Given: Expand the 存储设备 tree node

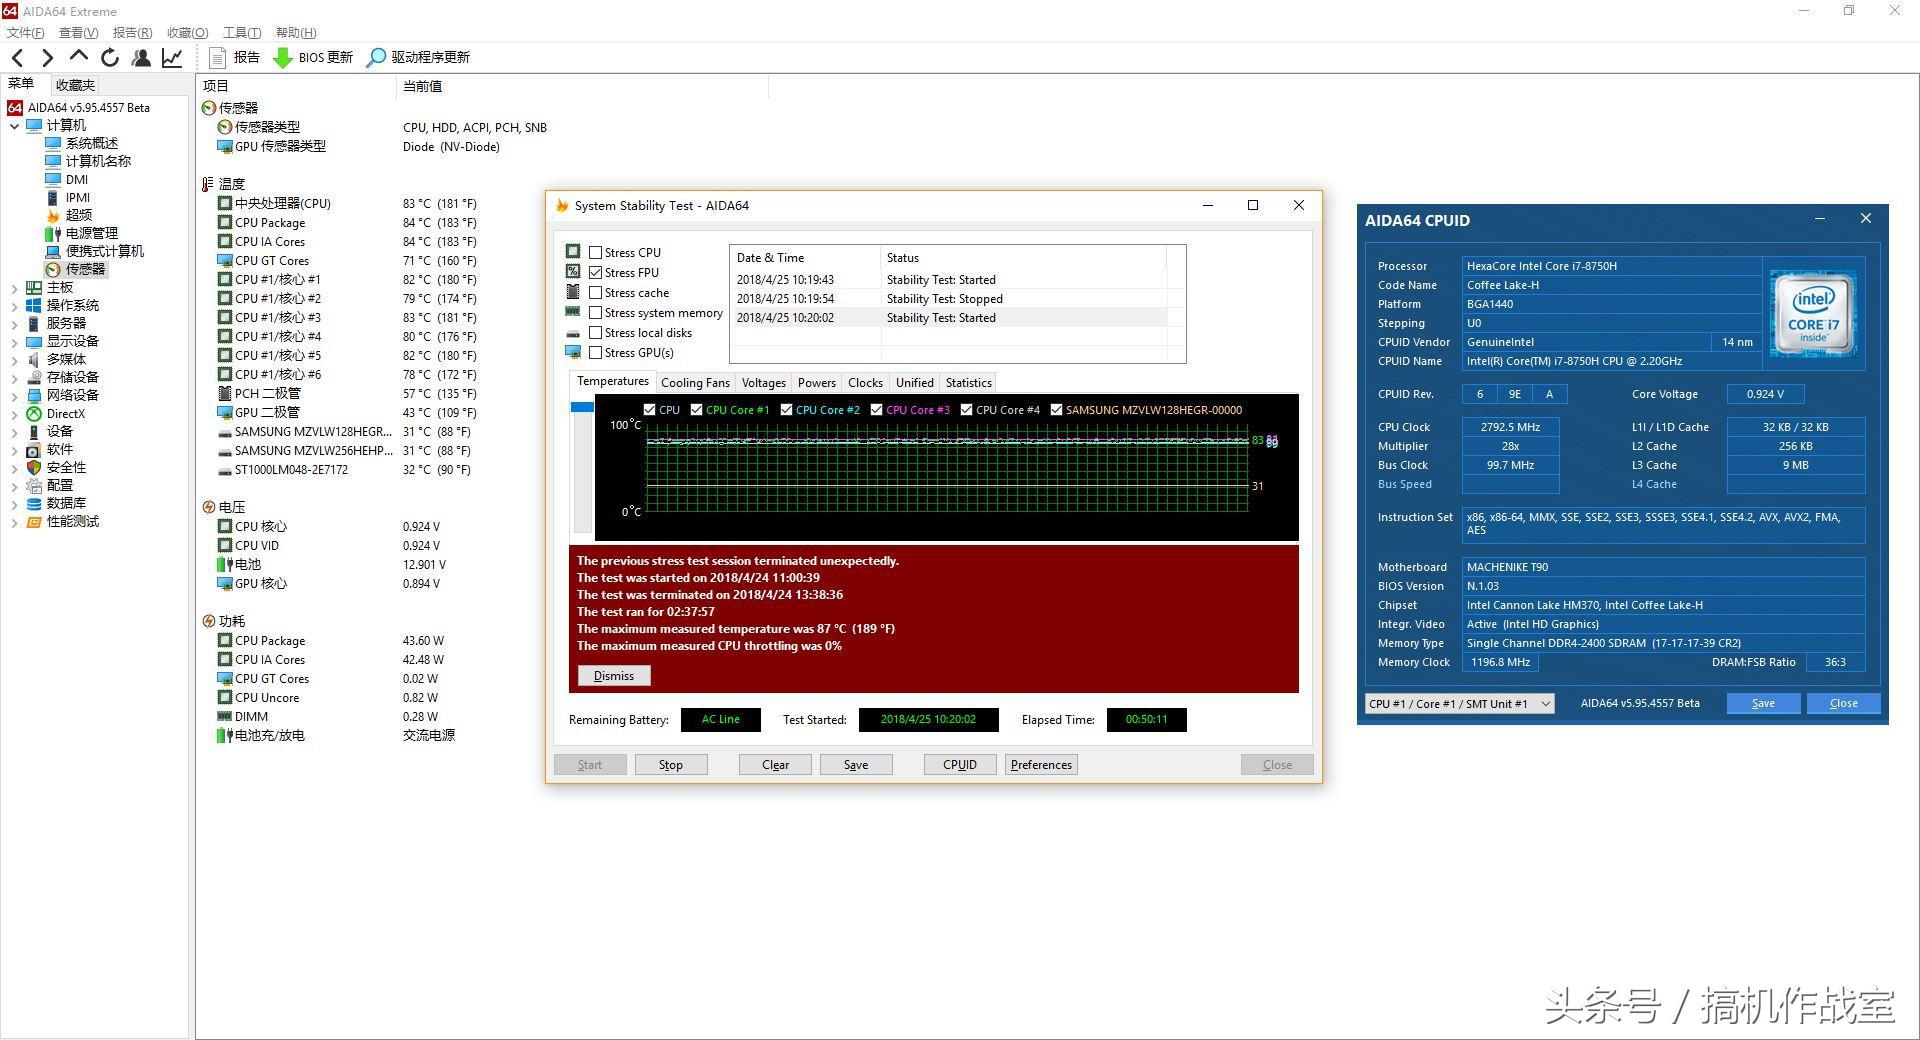Looking at the screenshot, I should [x=14, y=378].
